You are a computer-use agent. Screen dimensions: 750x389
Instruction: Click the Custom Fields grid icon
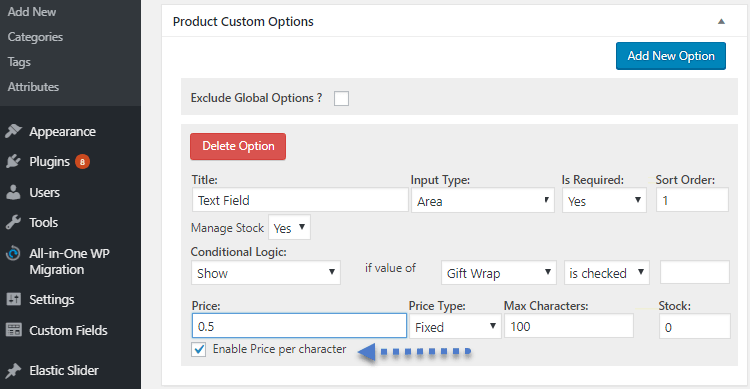tap(13, 330)
